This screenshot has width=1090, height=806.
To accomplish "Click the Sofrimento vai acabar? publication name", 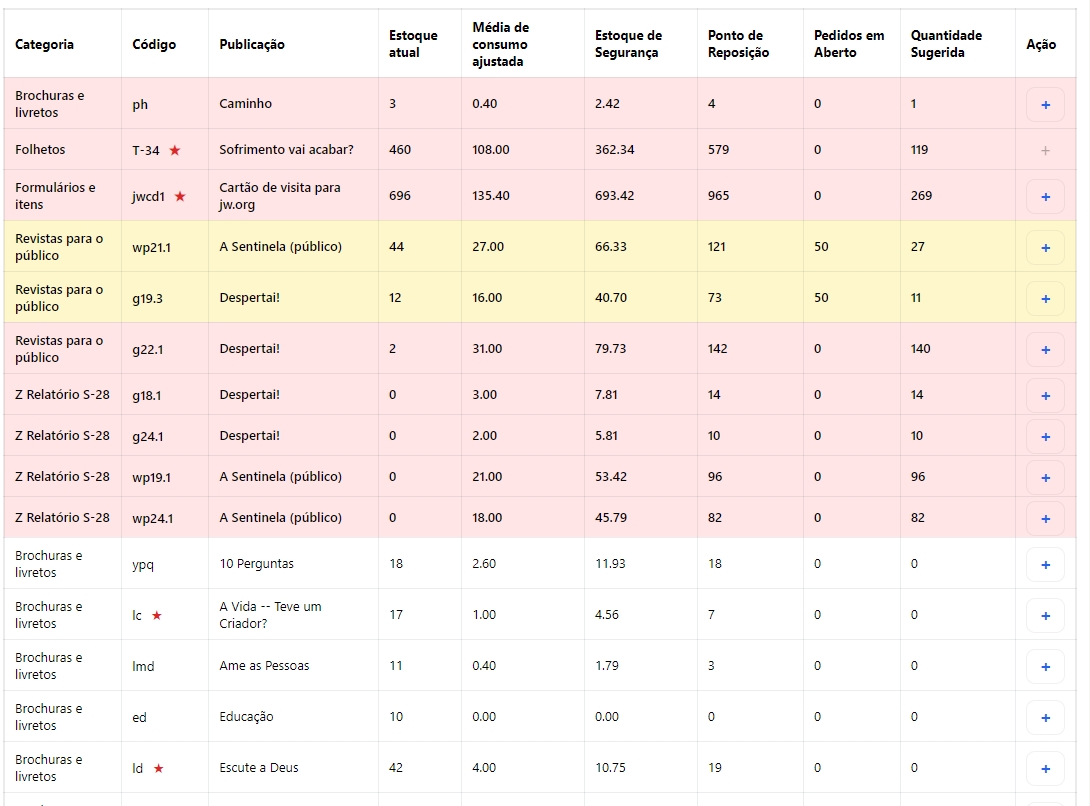I will [286, 150].
